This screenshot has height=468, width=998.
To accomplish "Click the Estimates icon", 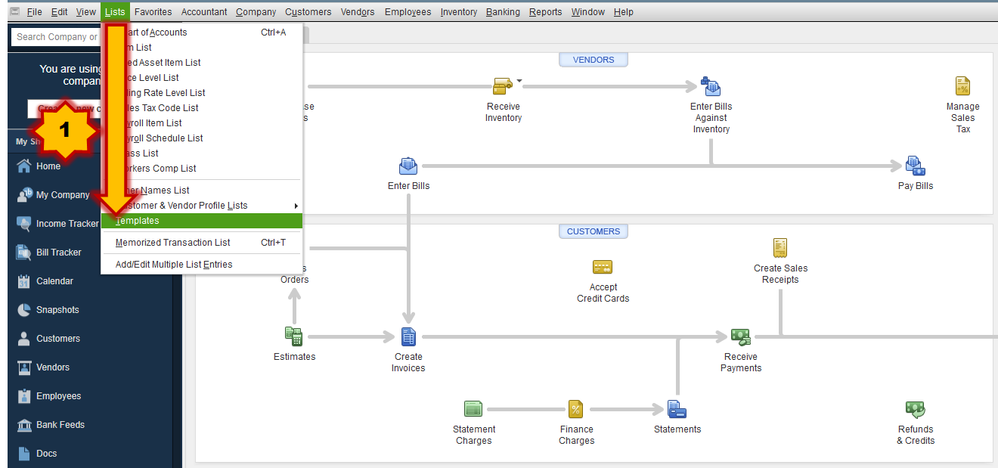I will pyautogui.click(x=294, y=336).
